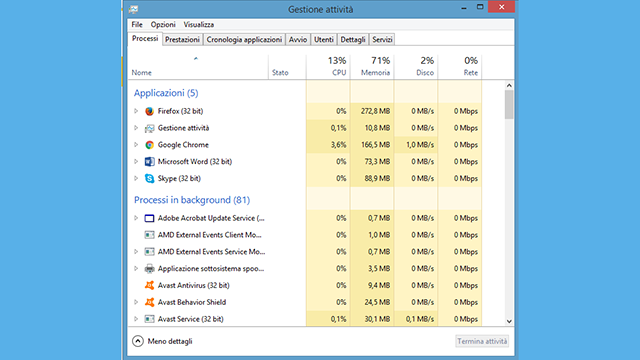Expand the Google Chrome process group
This screenshot has height=360, width=640.
click(136, 145)
